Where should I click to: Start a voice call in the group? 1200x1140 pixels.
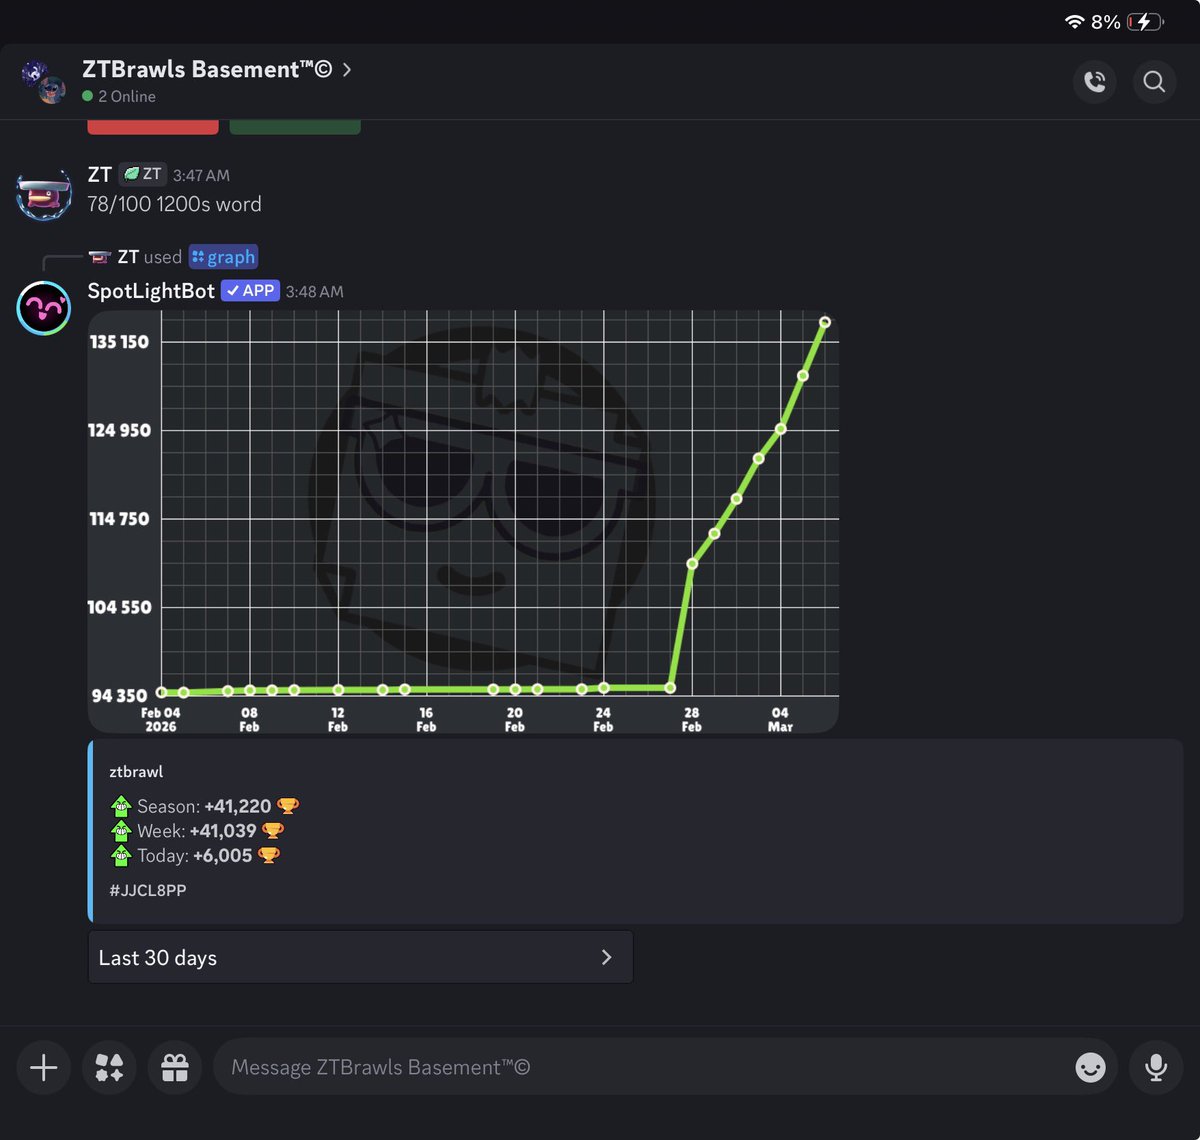point(1095,82)
